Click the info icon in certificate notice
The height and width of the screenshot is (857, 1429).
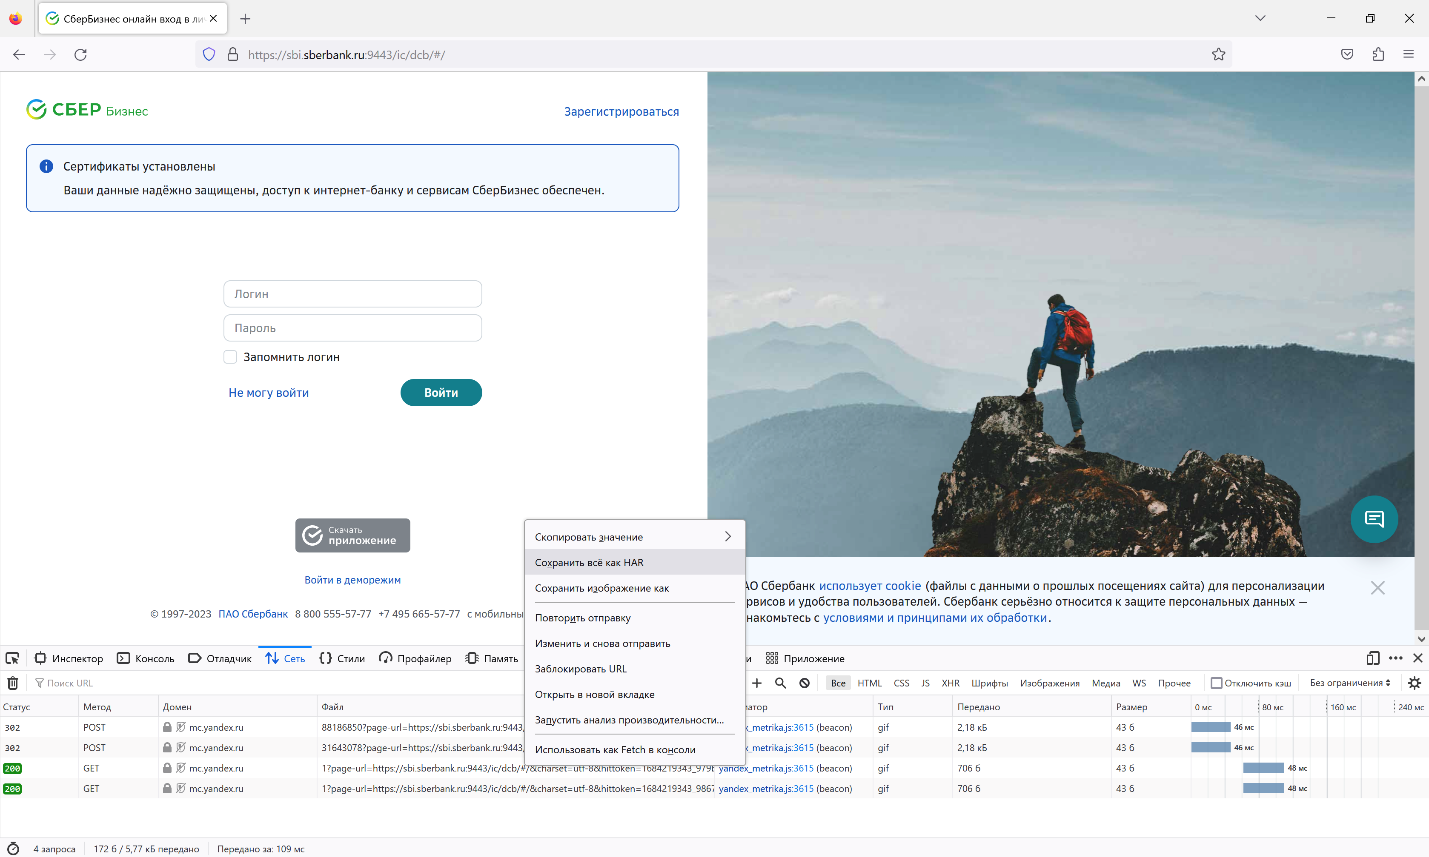[x=46, y=167]
